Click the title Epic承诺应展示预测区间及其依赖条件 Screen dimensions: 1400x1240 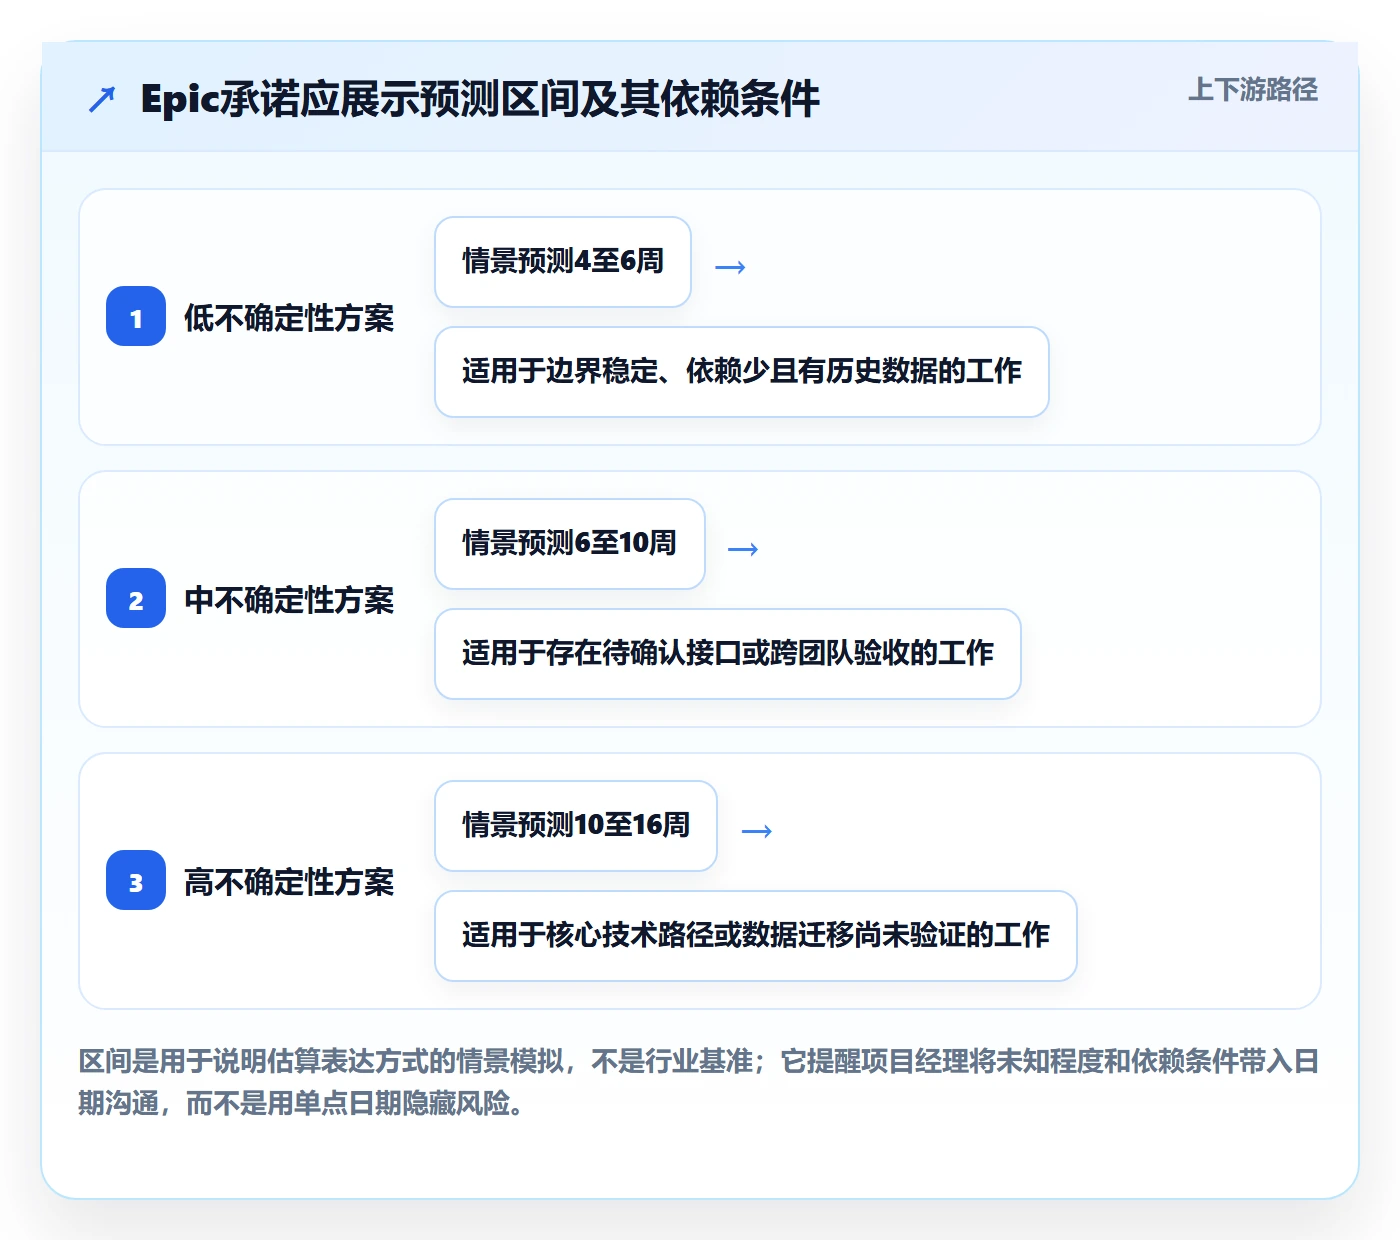(480, 99)
